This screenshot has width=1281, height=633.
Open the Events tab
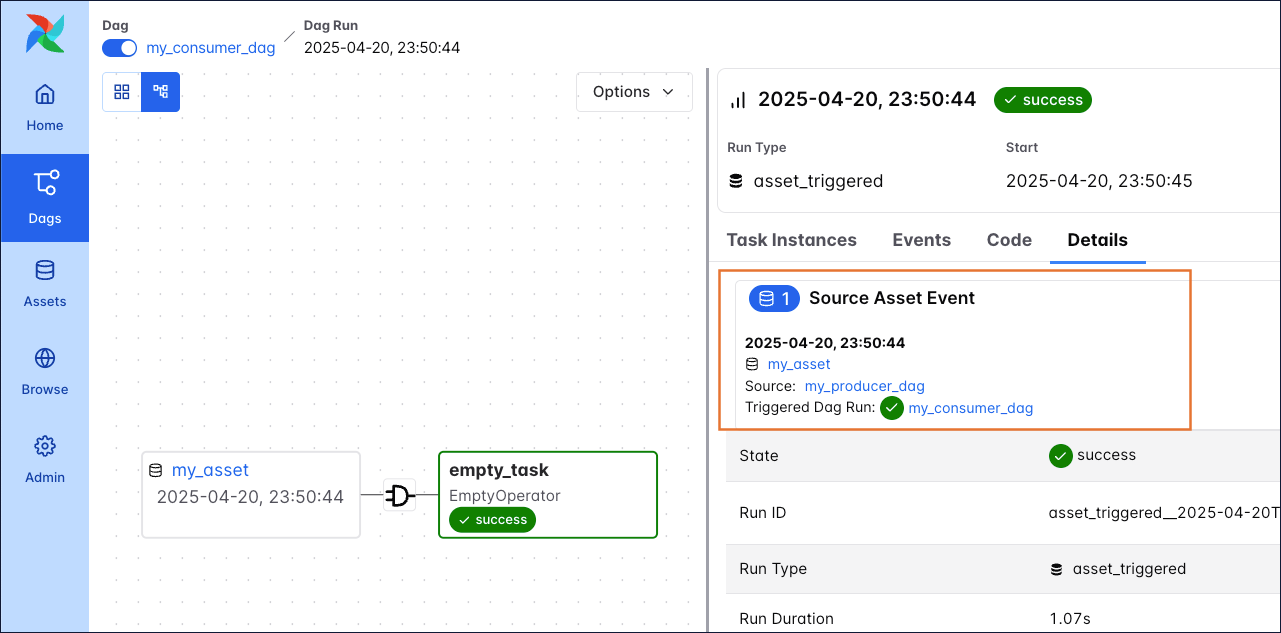pyautogui.click(x=921, y=240)
